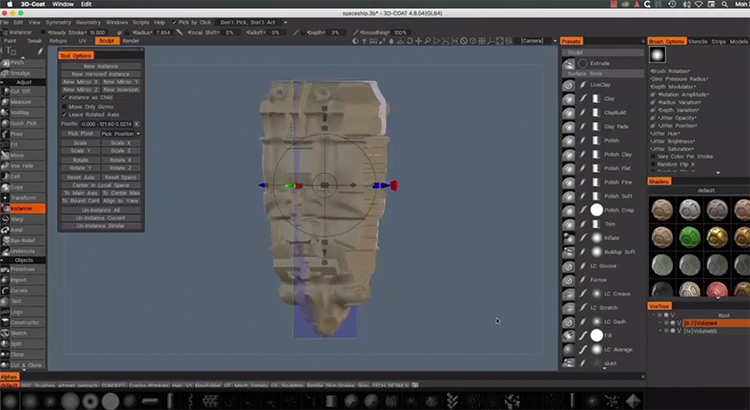Toggle Leave Rotated Axes checkbox

coord(65,115)
